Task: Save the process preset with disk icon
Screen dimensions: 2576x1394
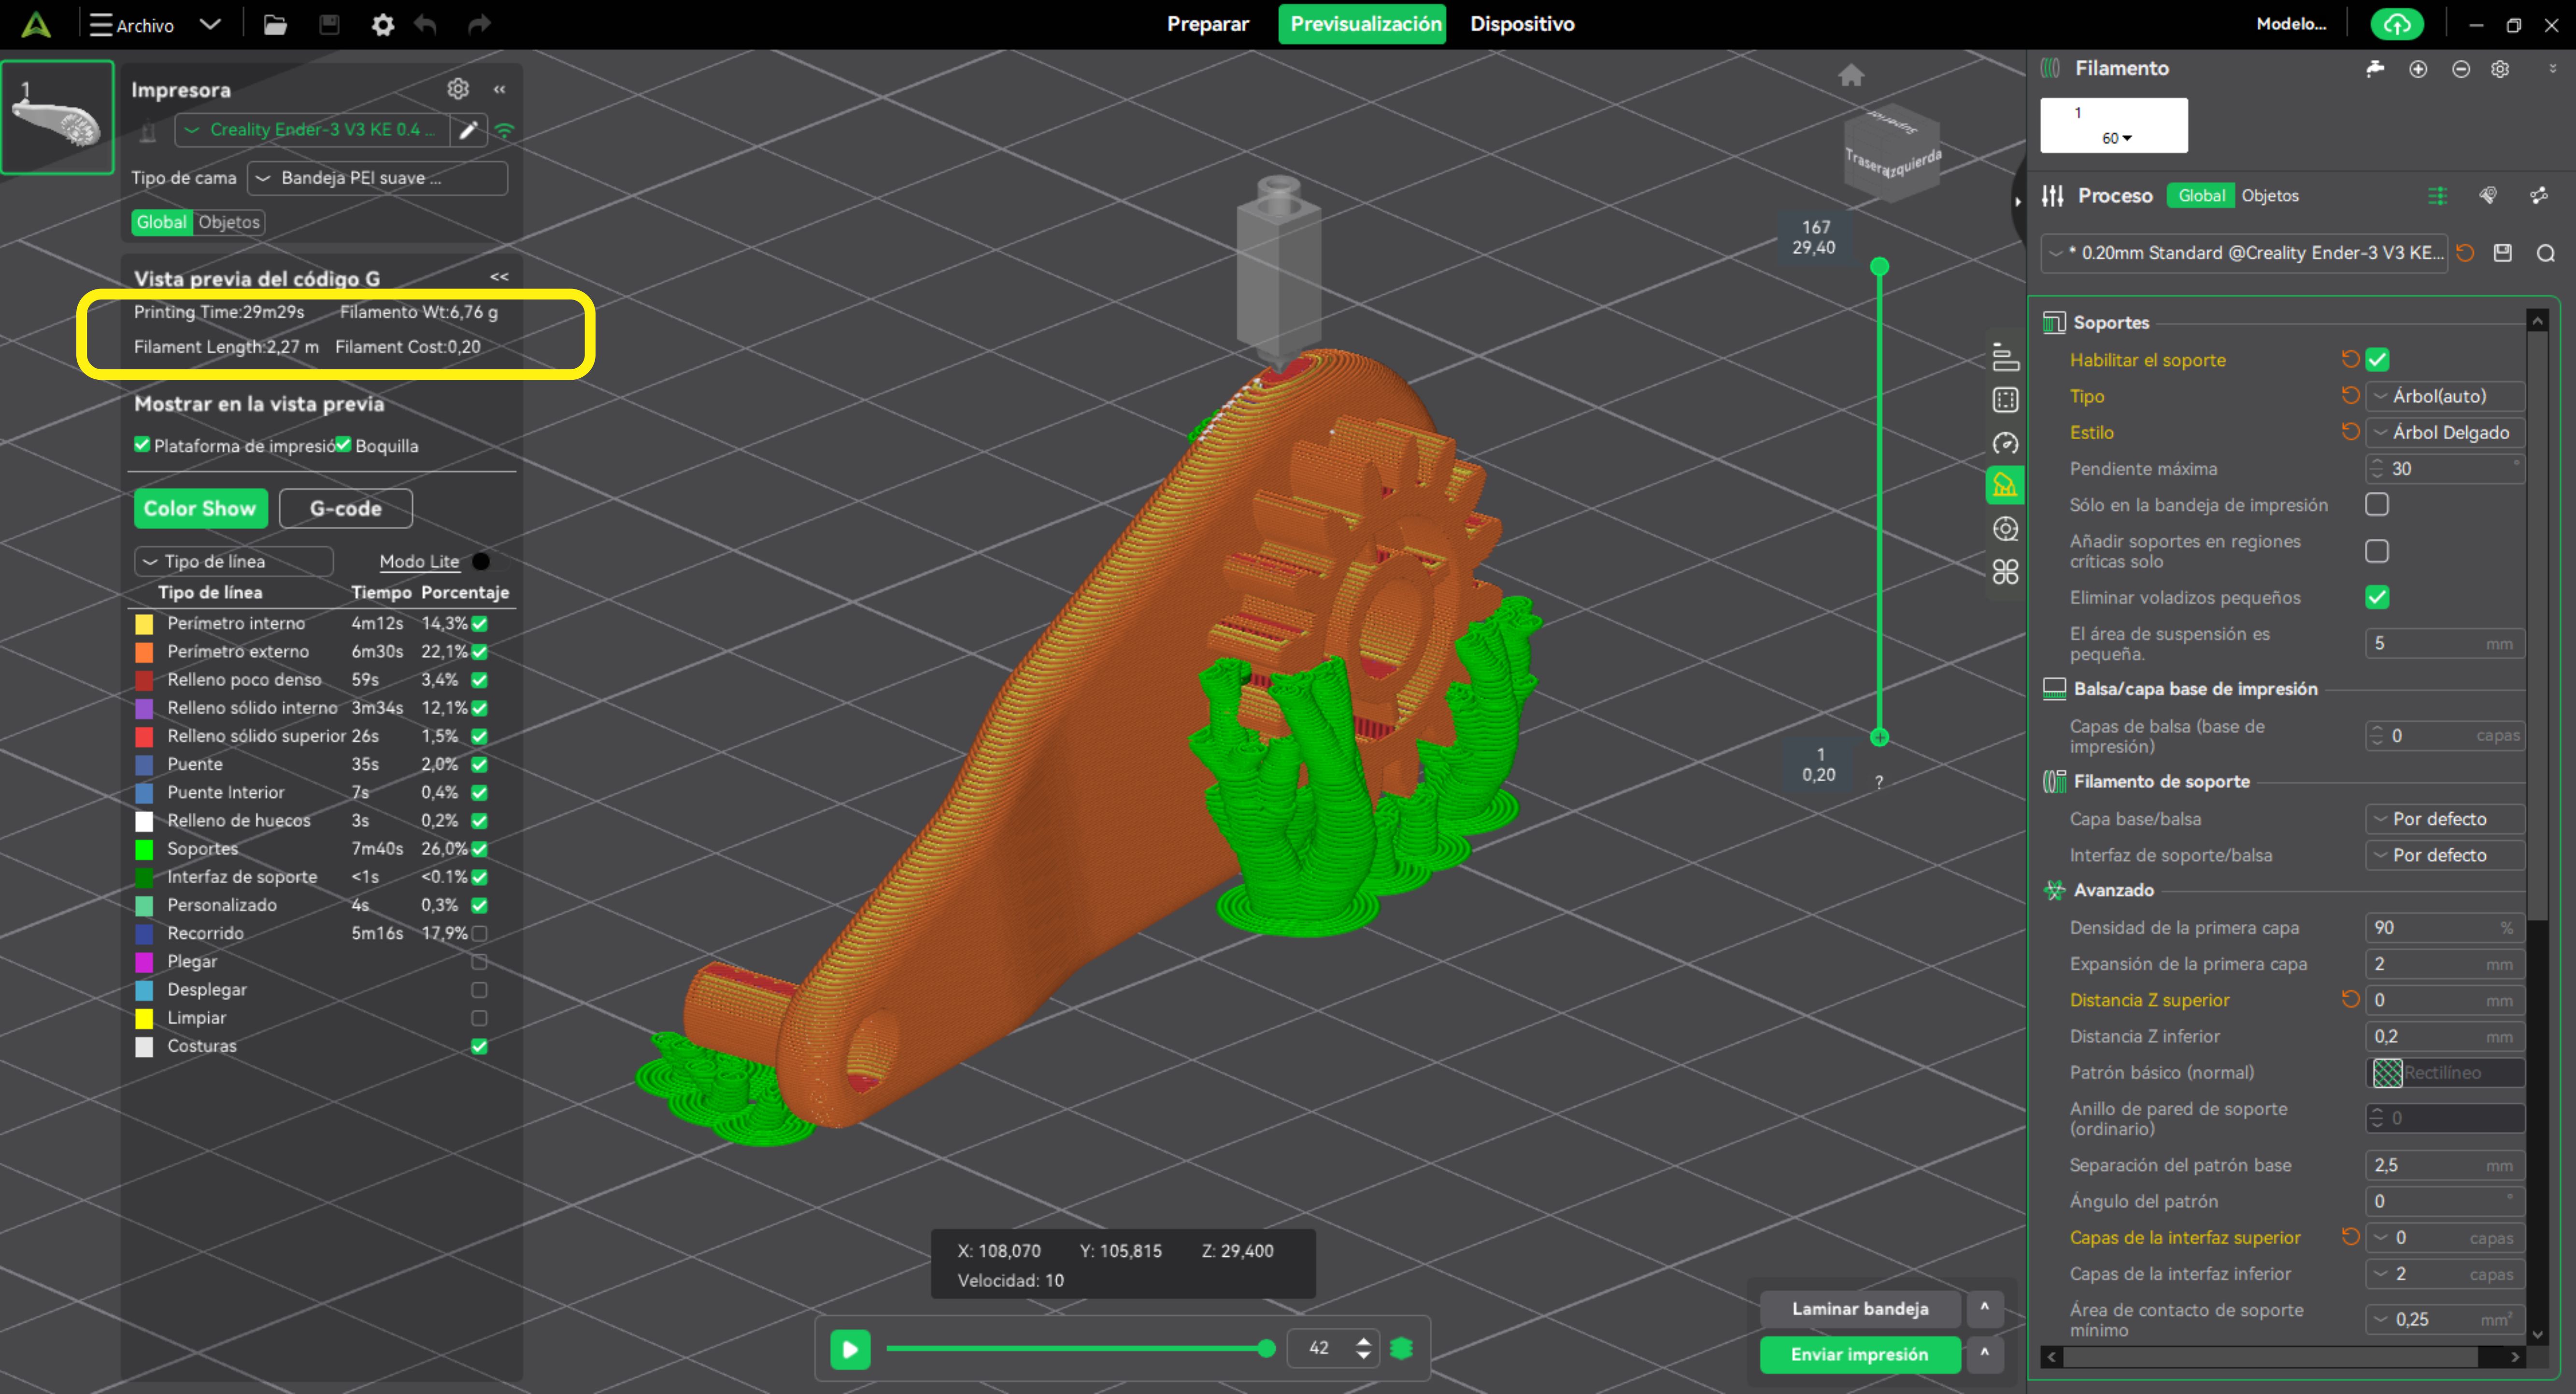Action: (2503, 253)
